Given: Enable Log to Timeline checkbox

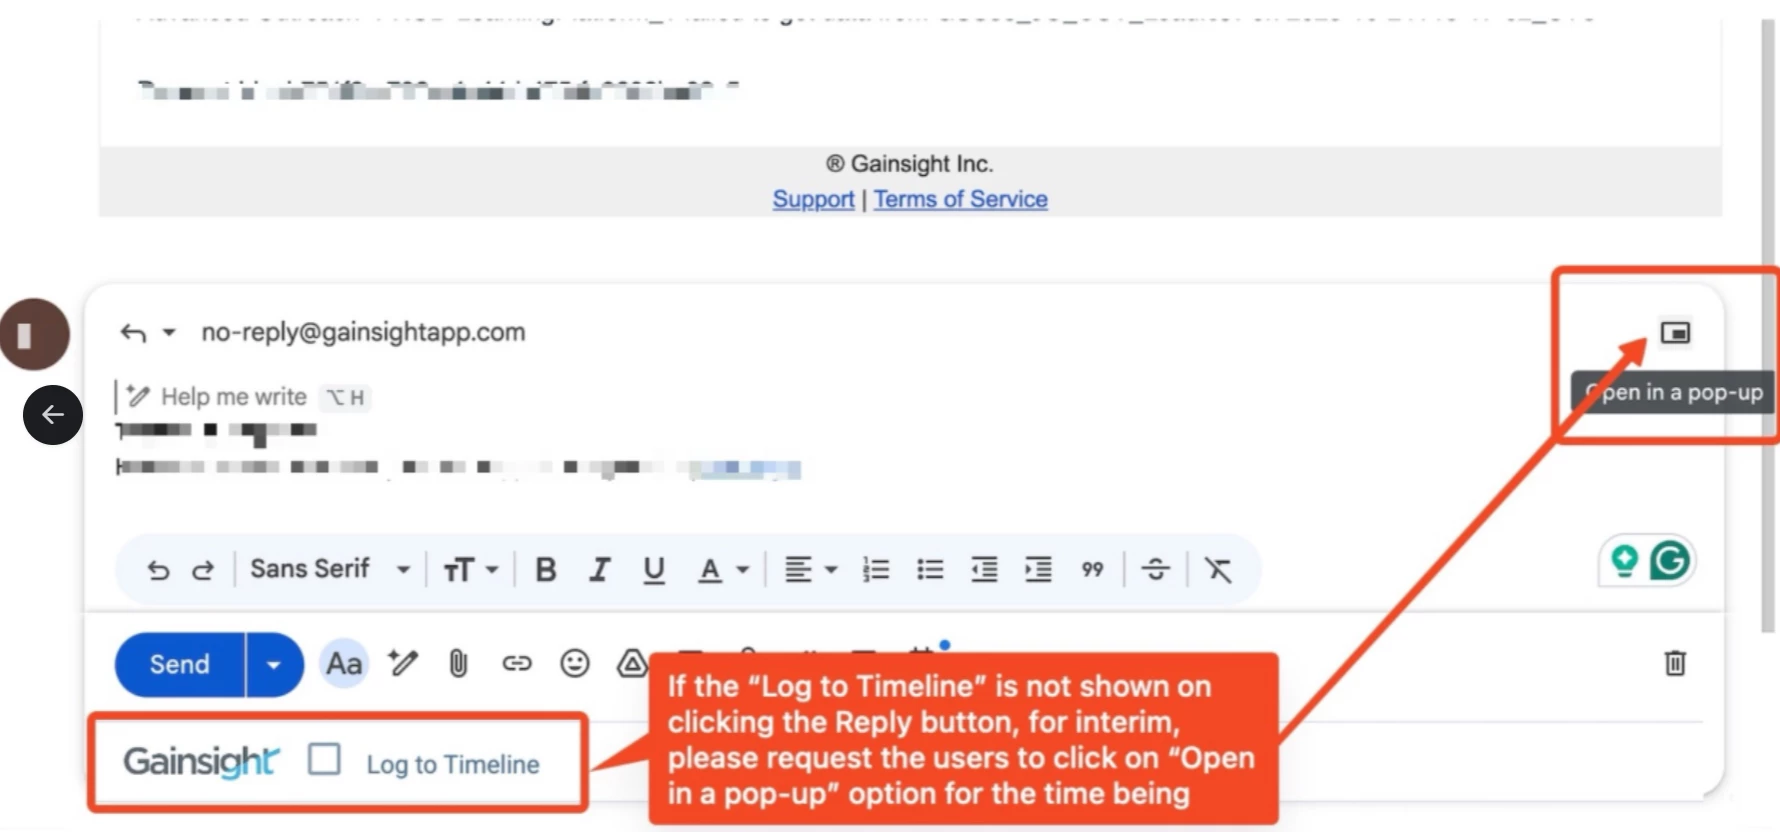Looking at the screenshot, I should coord(324,759).
